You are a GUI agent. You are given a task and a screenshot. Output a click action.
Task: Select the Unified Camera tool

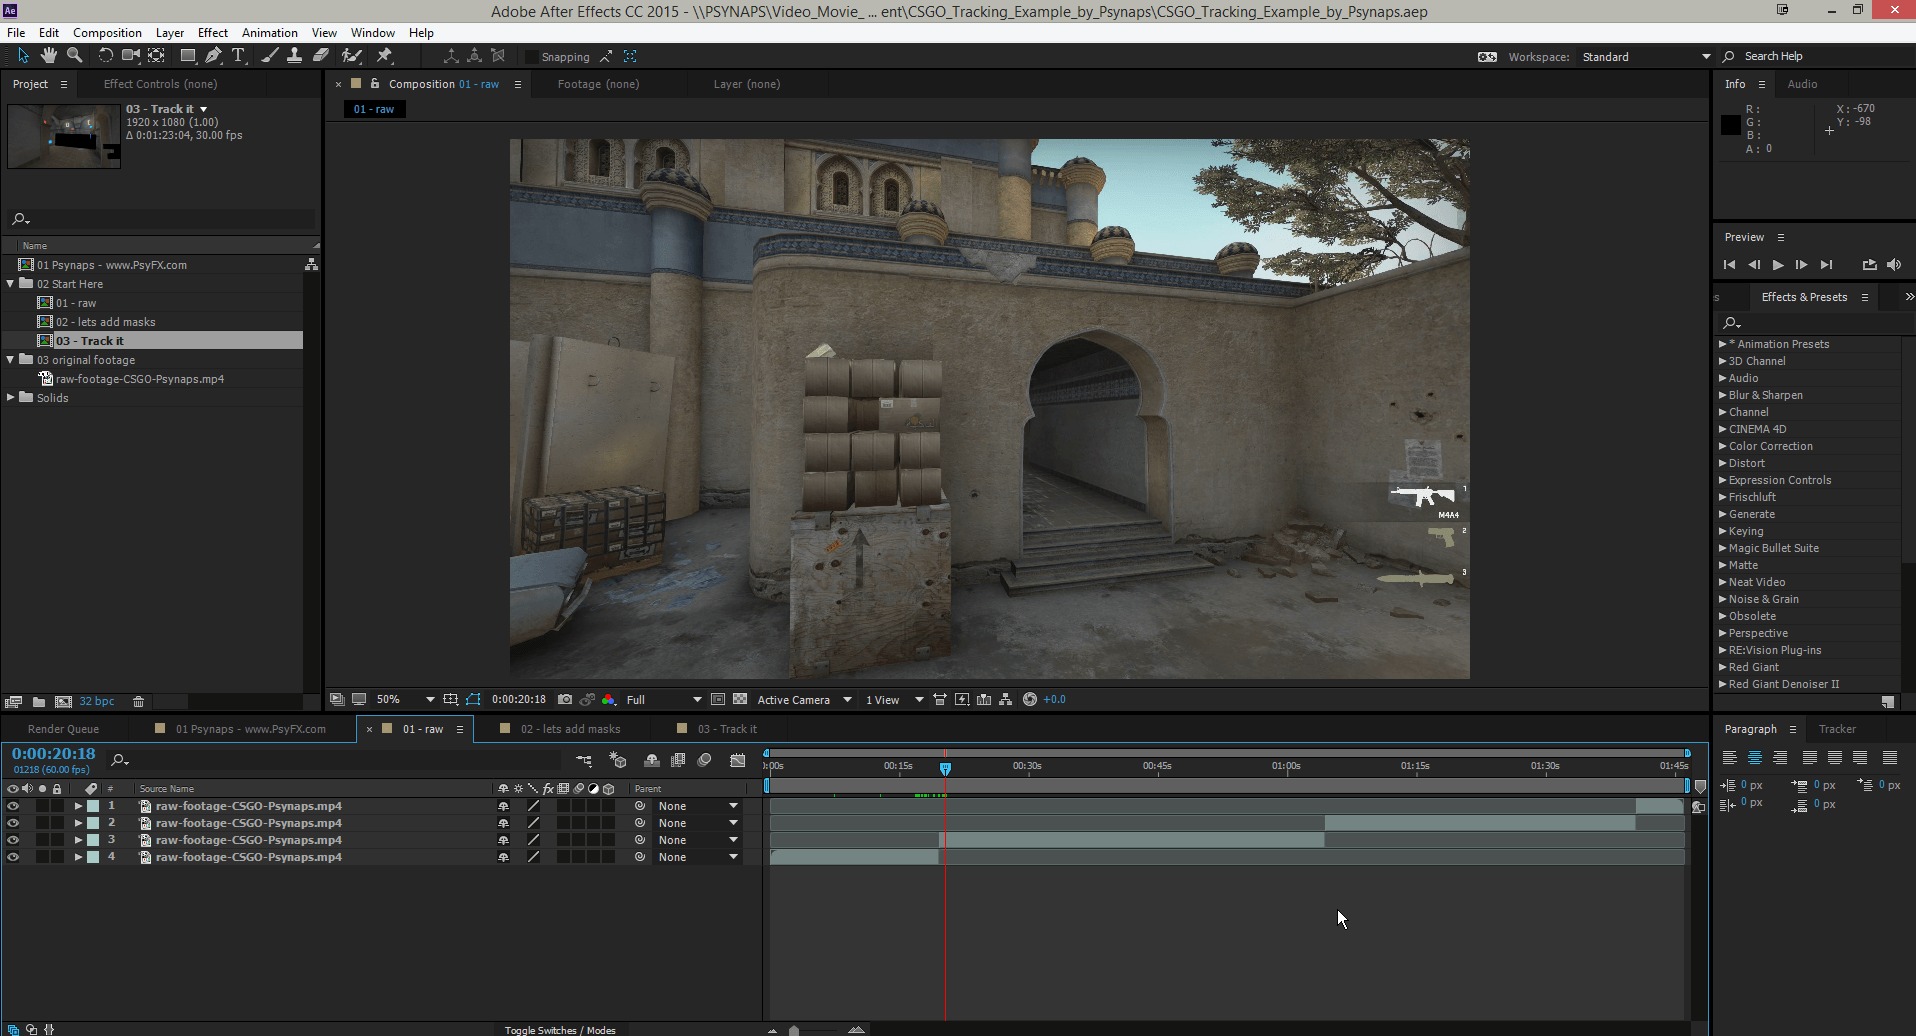(130, 56)
